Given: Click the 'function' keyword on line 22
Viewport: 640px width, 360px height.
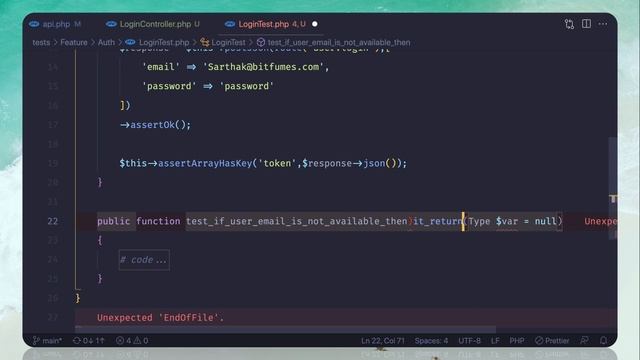Looking at the screenshot, I should click(158, 221).
